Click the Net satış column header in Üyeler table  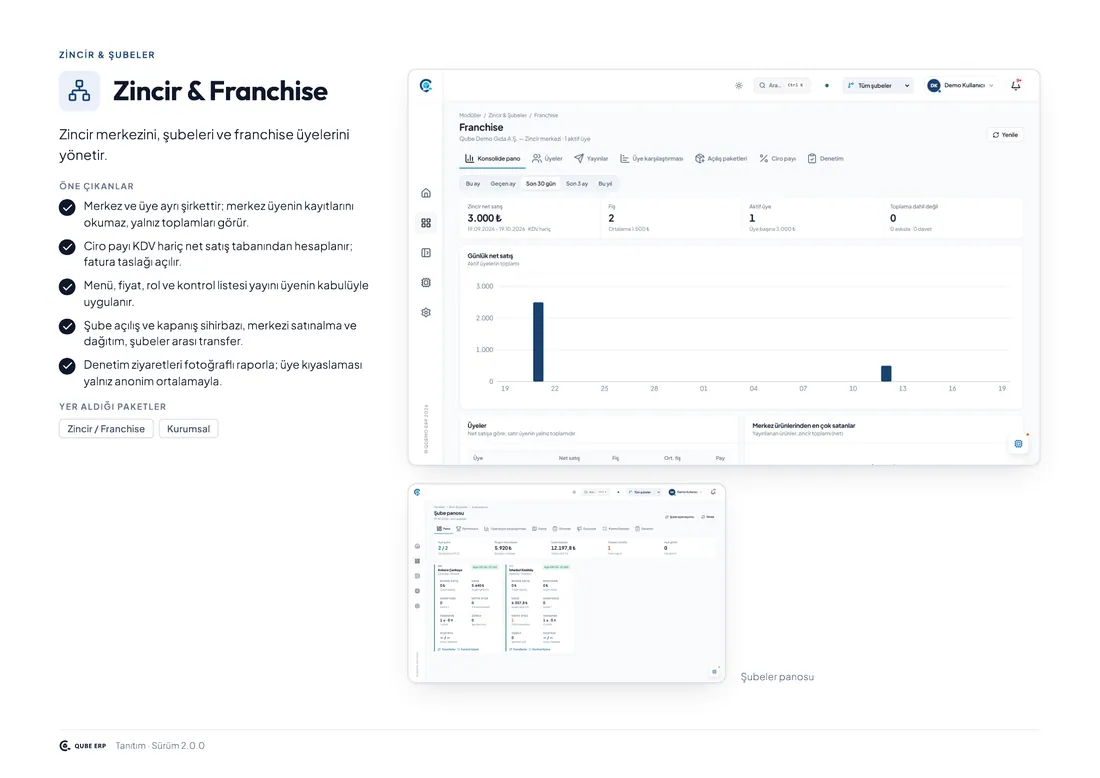[x=569, y=458]
